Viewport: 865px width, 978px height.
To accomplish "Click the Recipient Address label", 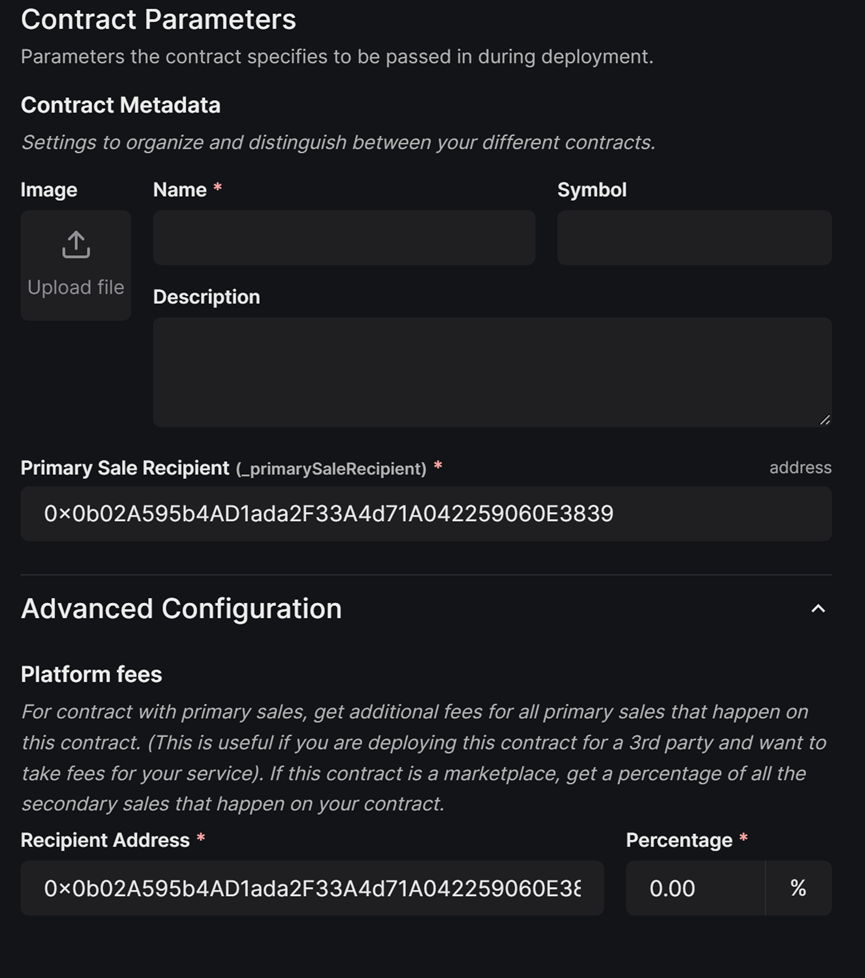I will pyautogui.click(x=105, y=840).
